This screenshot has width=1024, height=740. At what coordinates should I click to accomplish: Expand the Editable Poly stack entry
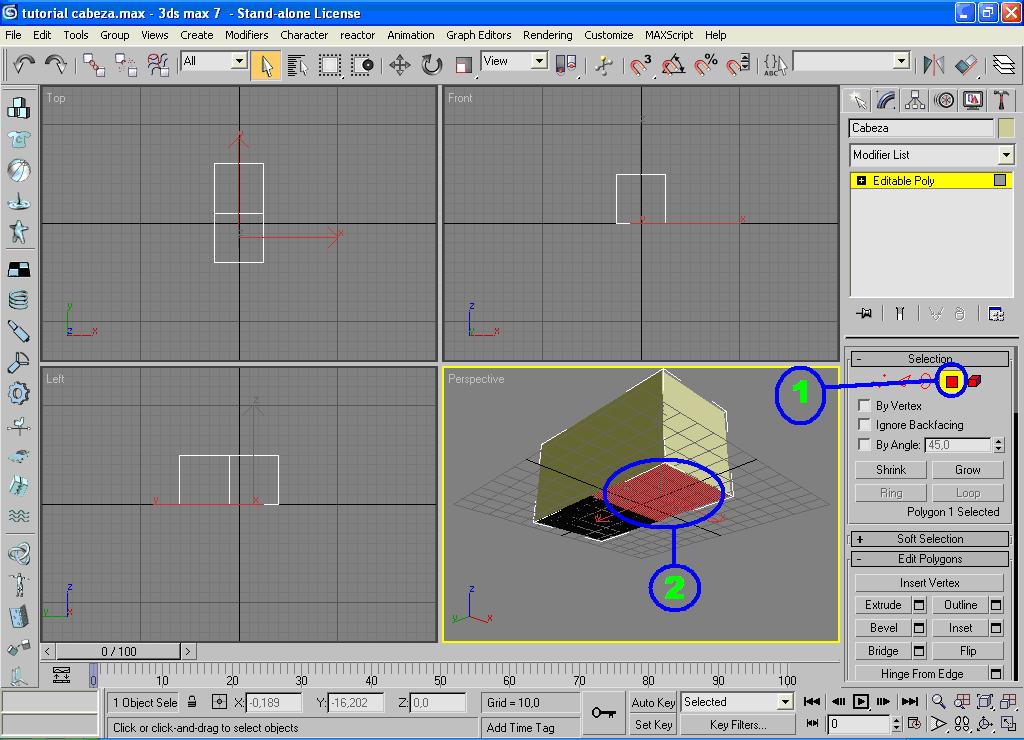(861, 181)
